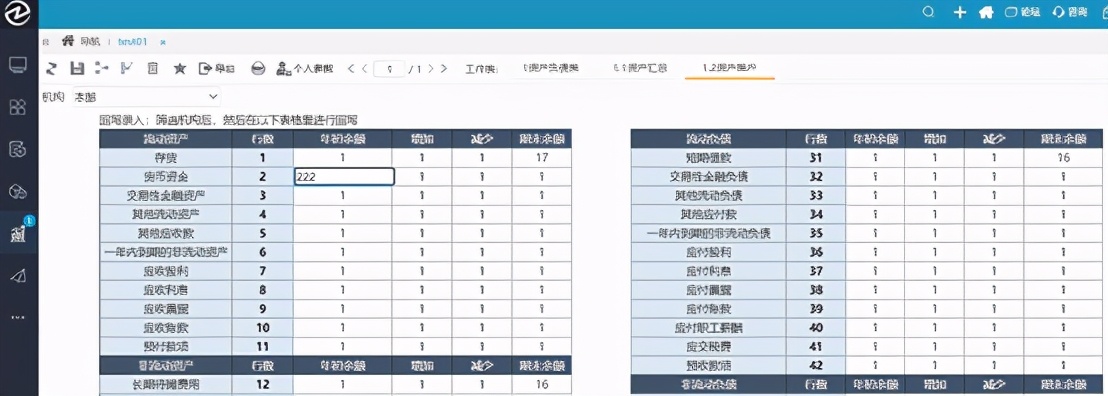This screenshot has width=1108, height=396.
Task: Click row number 37 cell
Action: pos(815,271)
